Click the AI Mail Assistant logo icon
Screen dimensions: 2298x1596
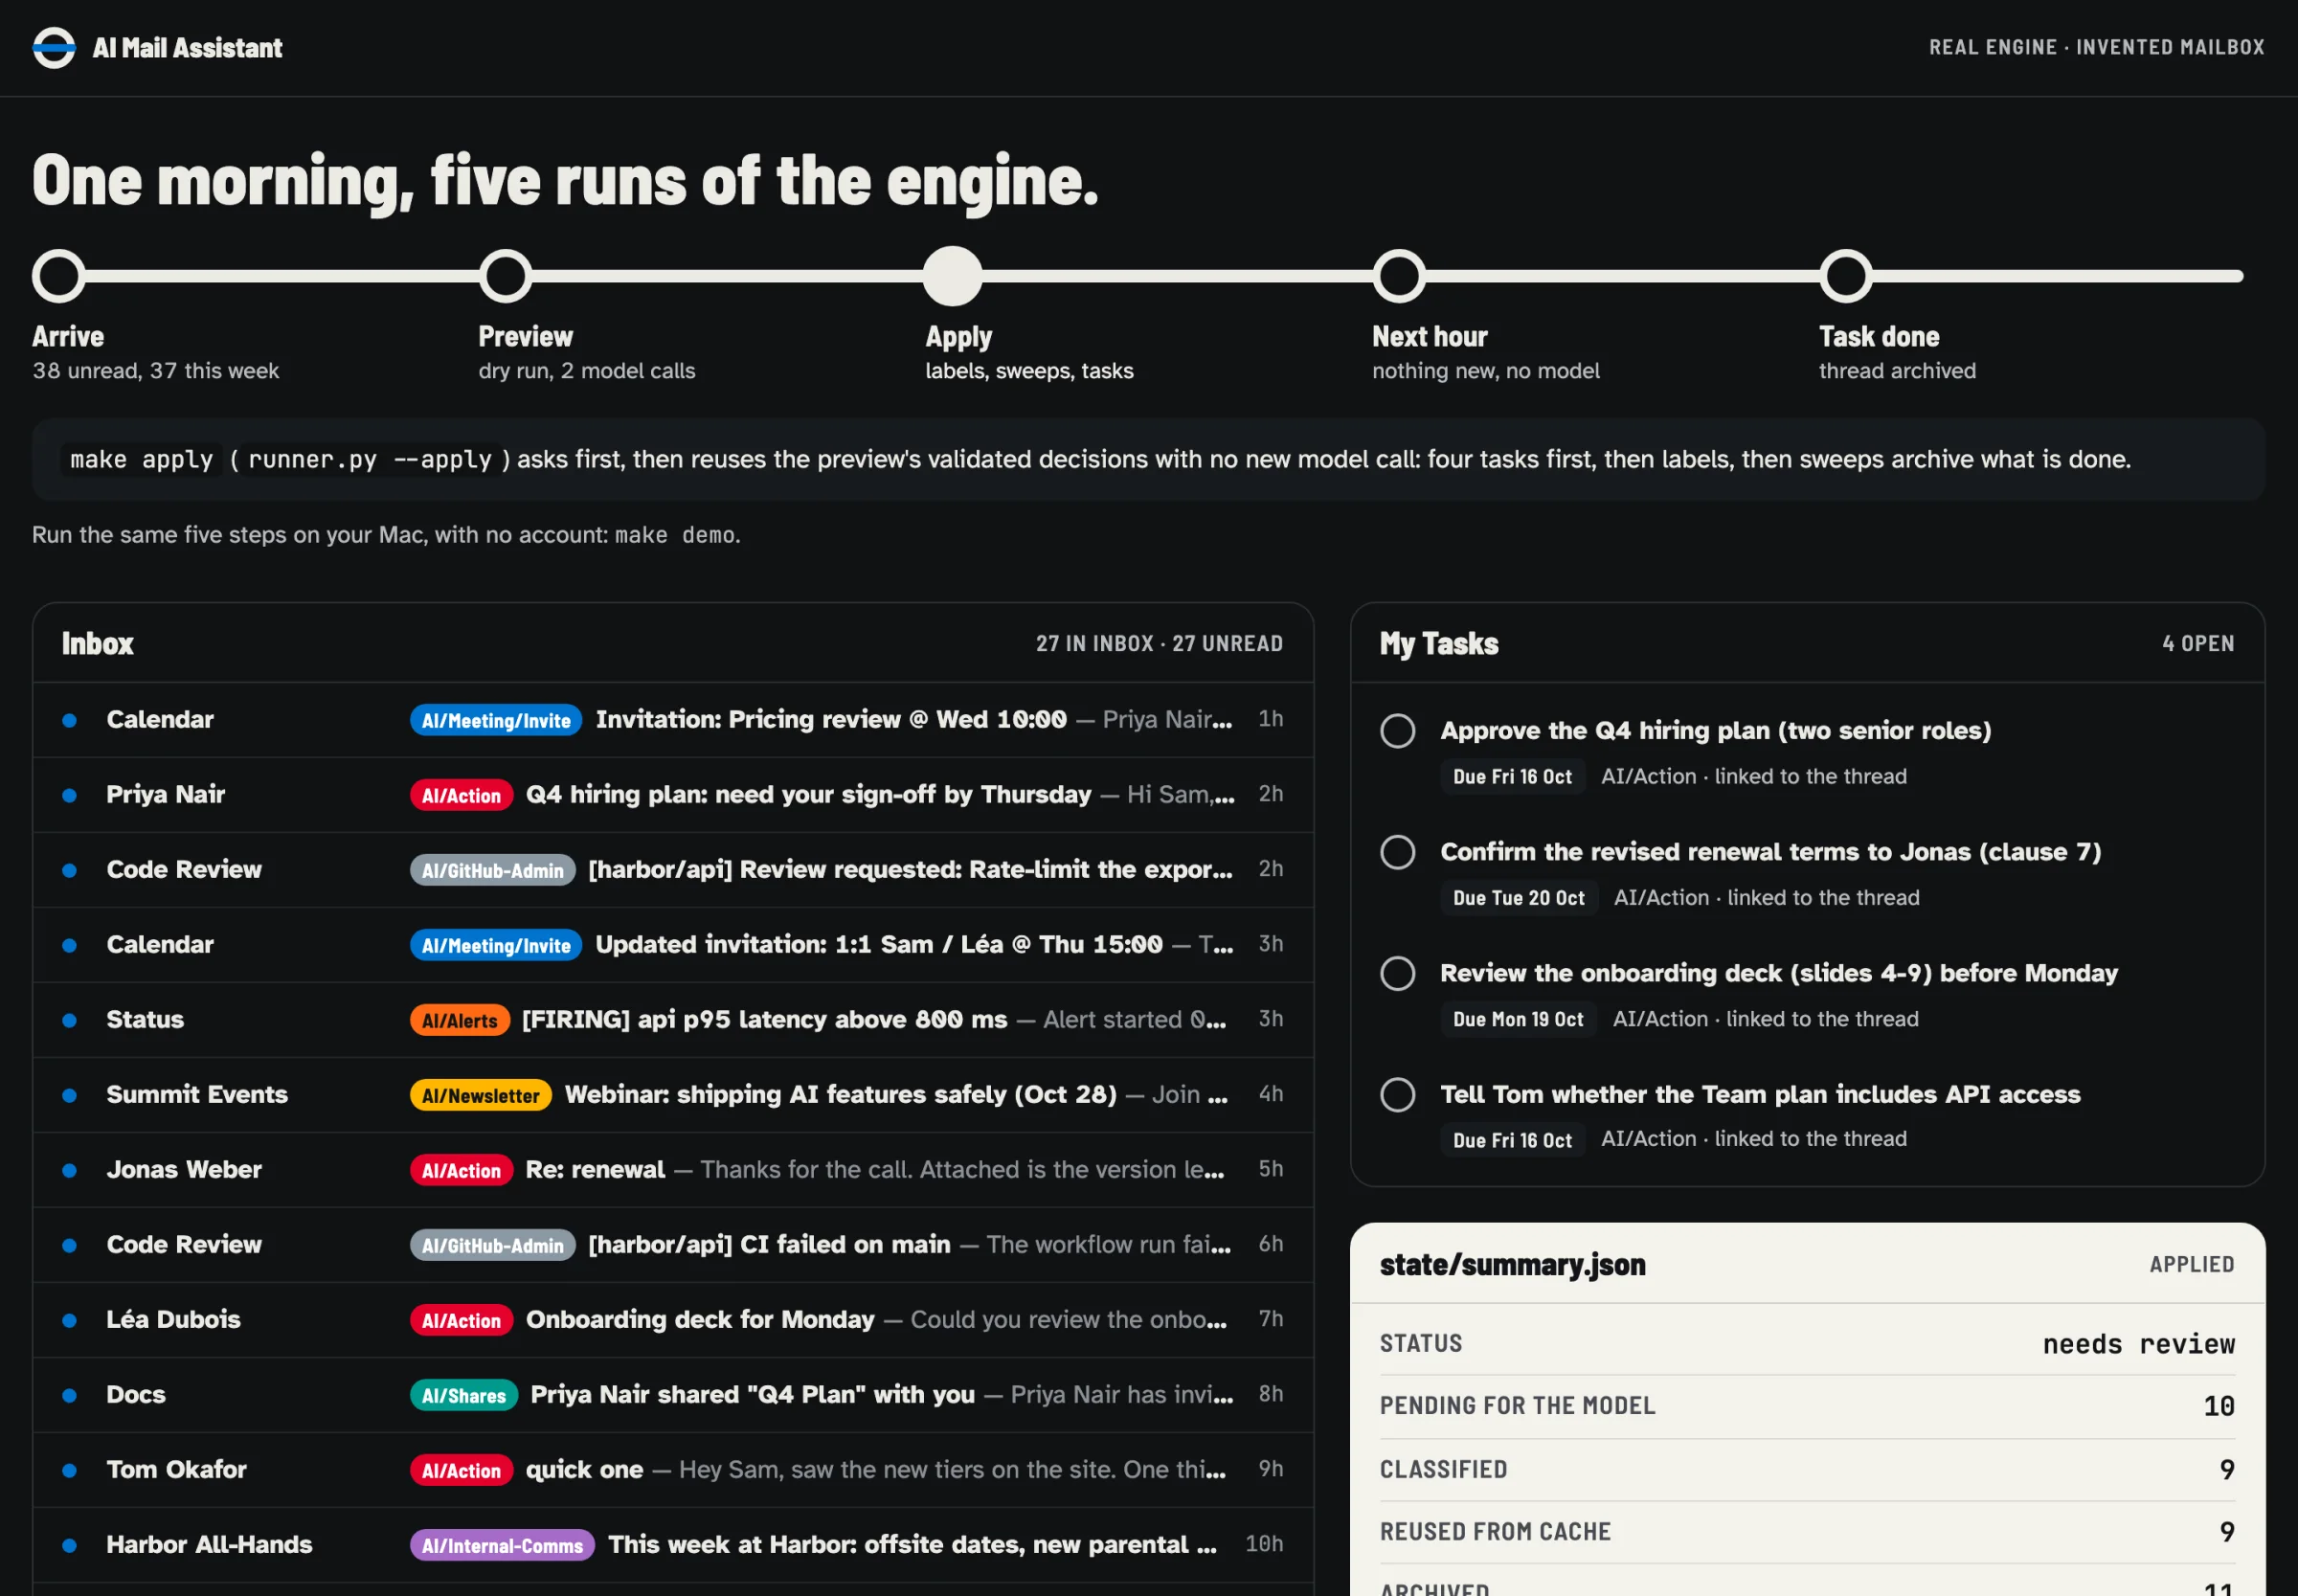(54, 47)
